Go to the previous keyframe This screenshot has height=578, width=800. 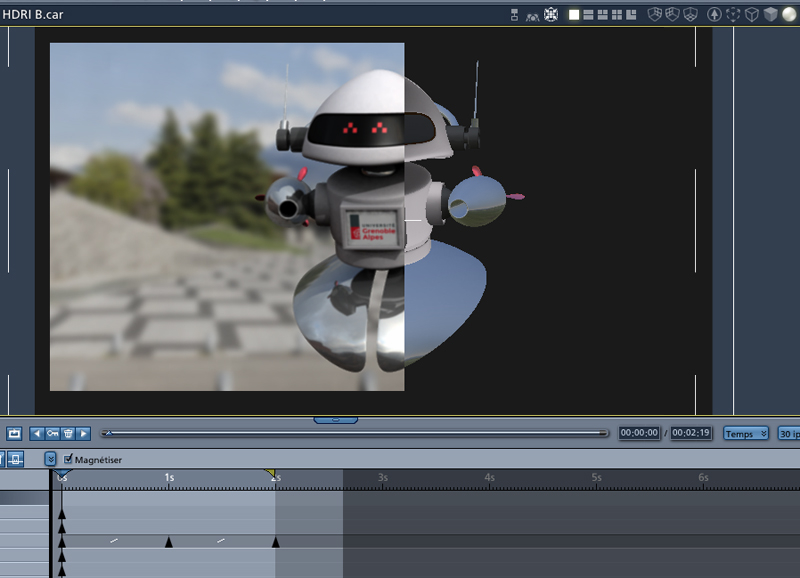click(36, 433)
